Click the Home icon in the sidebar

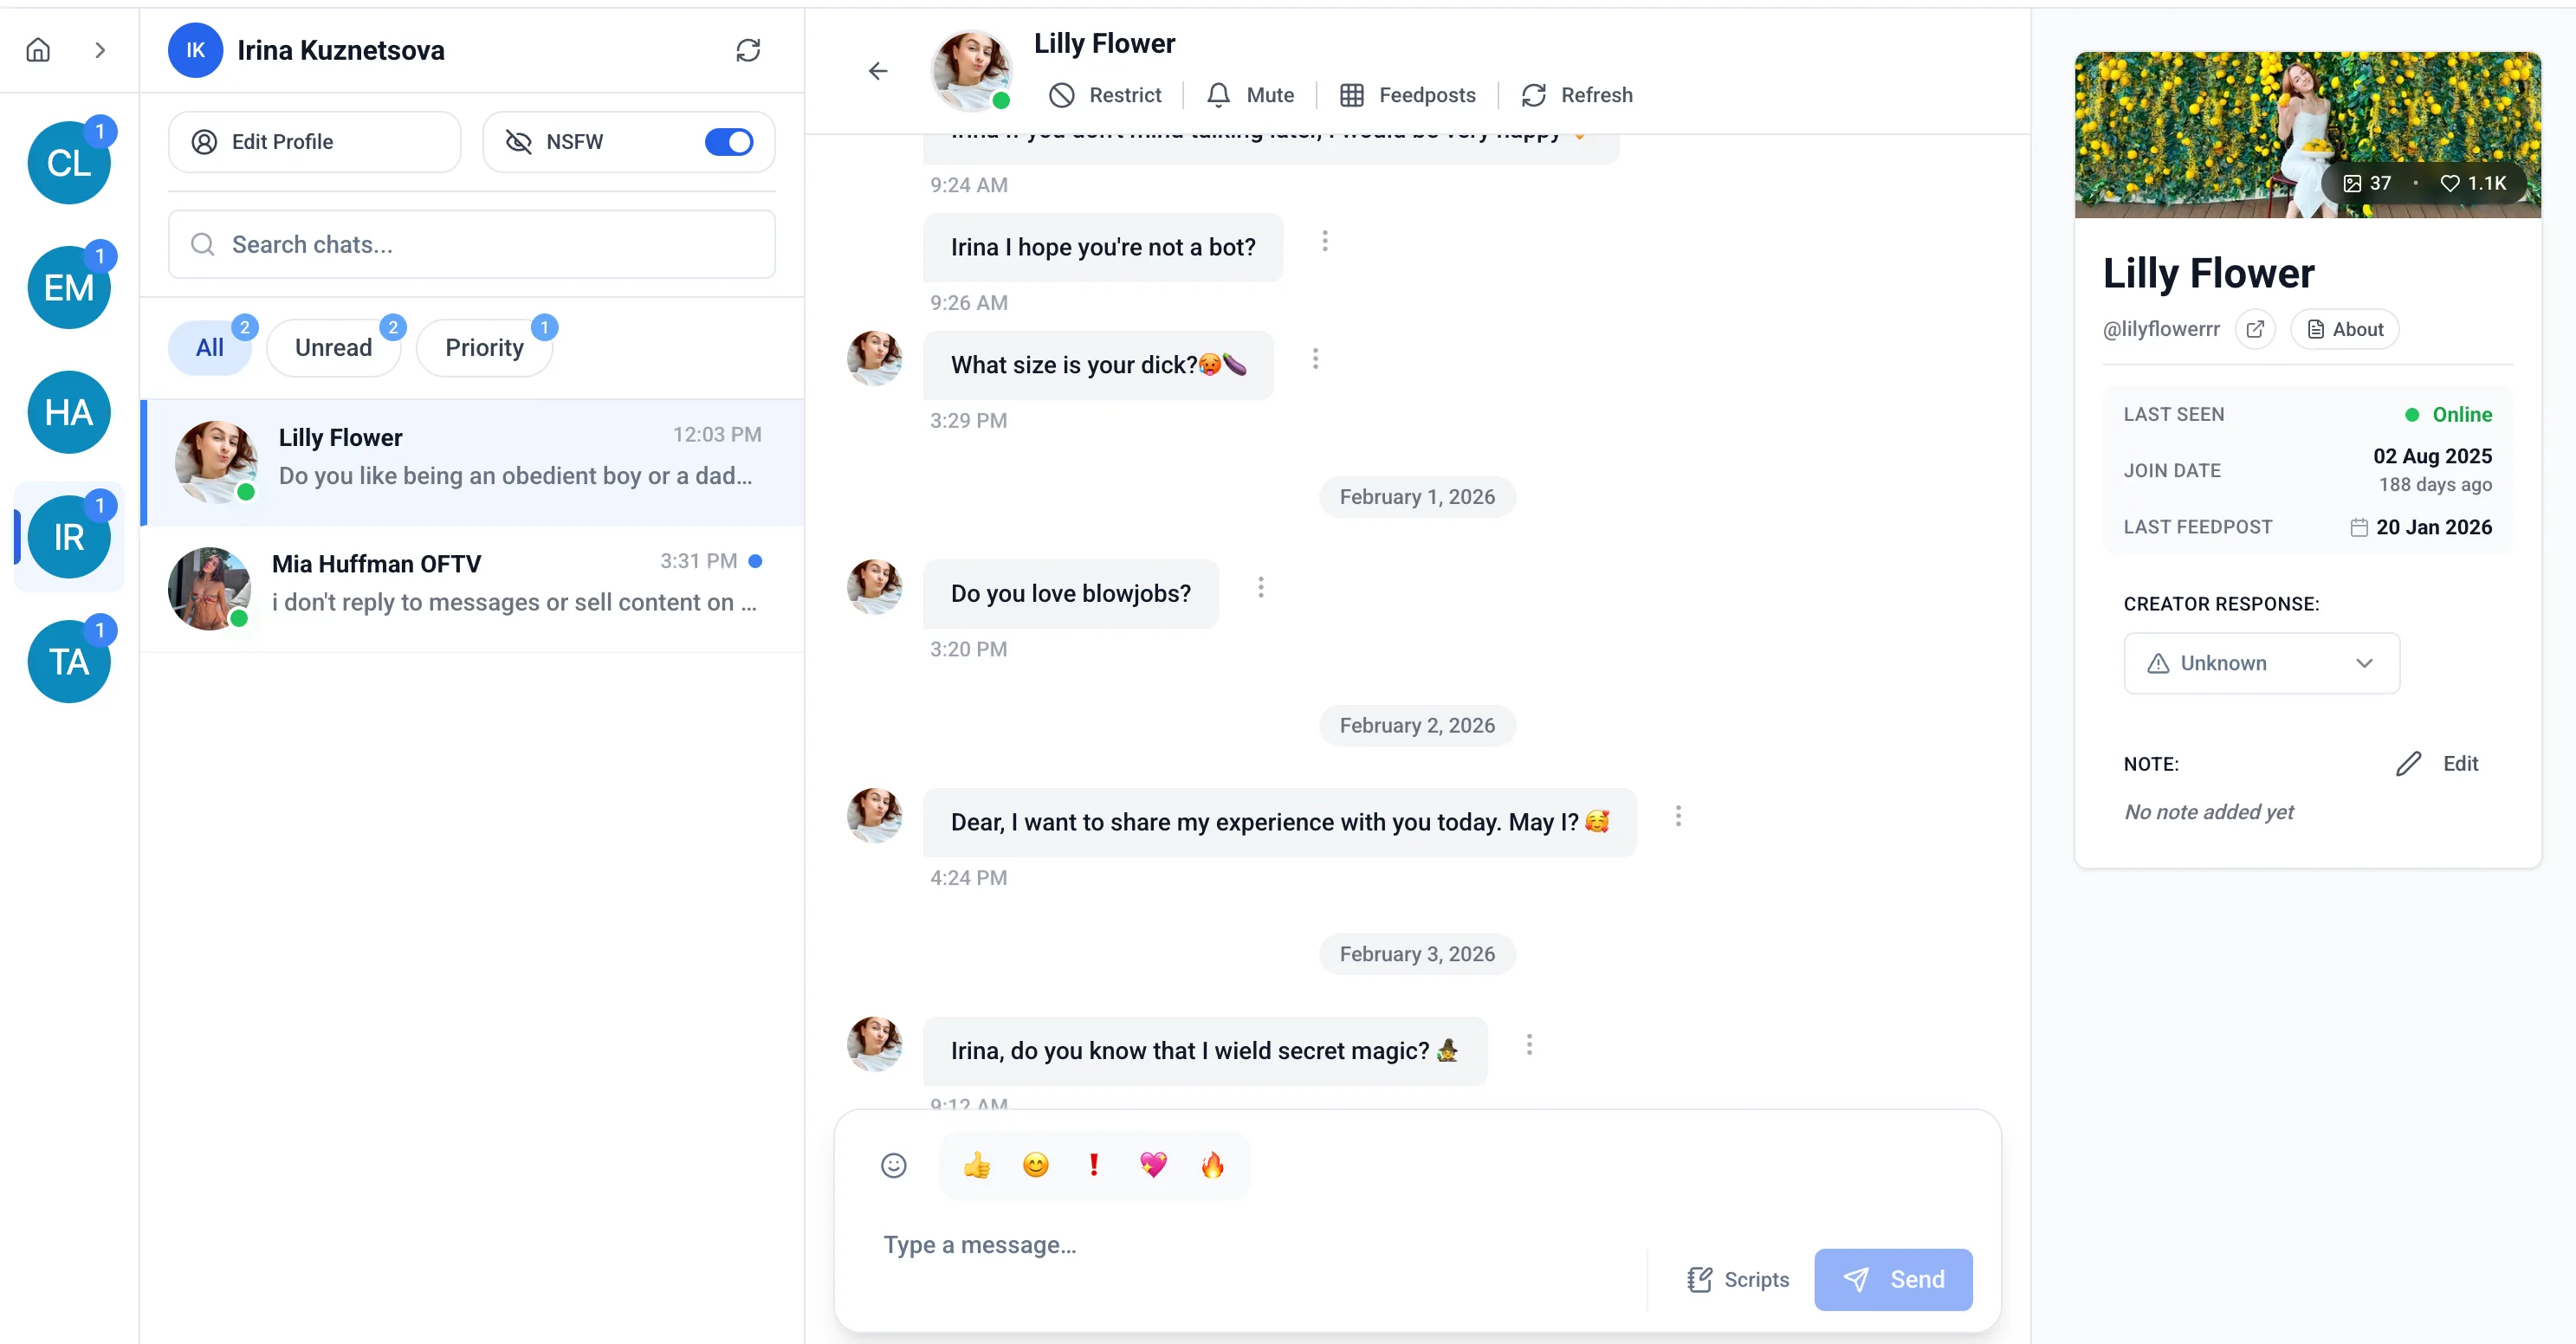[x=38, y=50]
